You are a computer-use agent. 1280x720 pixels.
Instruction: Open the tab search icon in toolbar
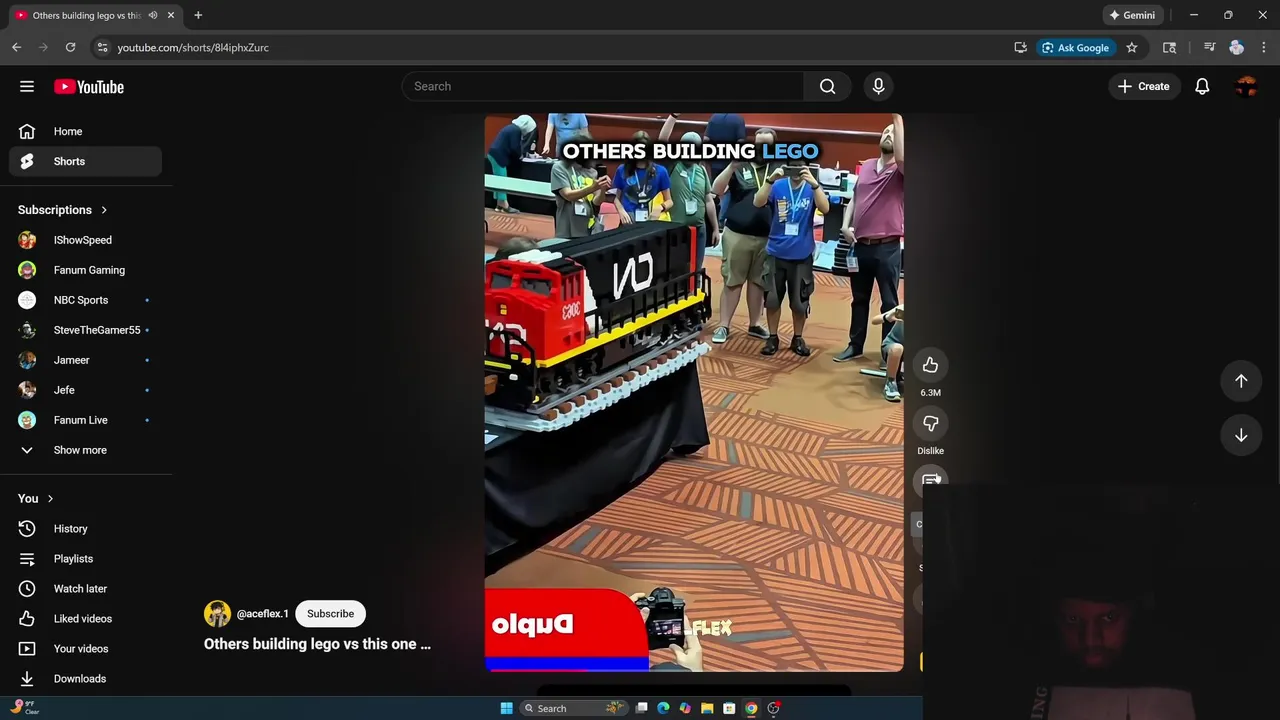click(x=1169, y=47)
